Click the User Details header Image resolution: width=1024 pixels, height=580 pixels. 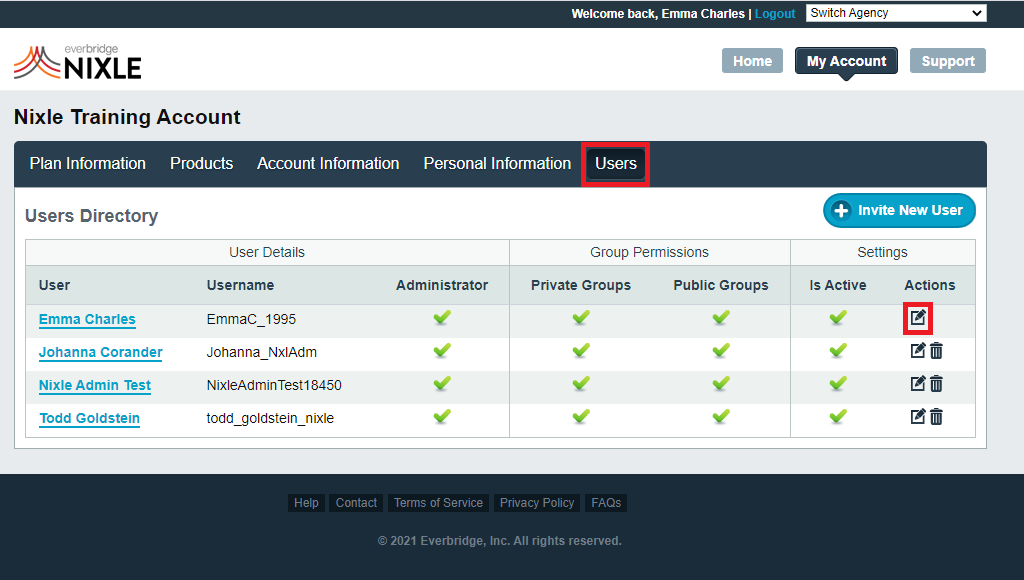(x=266, y=252)
